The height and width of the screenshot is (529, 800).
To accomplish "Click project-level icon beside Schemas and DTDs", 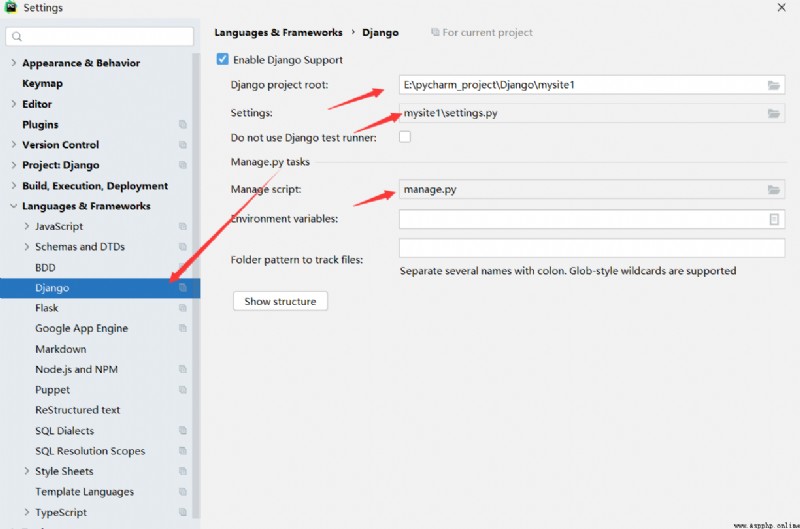I will point(183,247).
